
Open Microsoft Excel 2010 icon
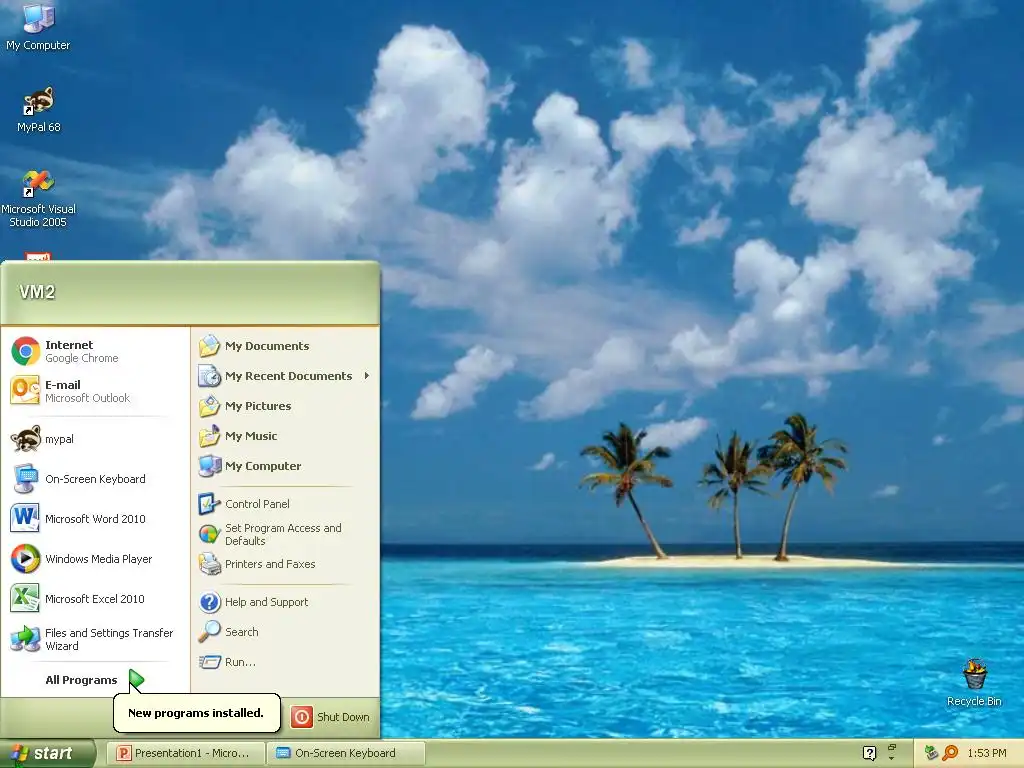coord(25,598)
